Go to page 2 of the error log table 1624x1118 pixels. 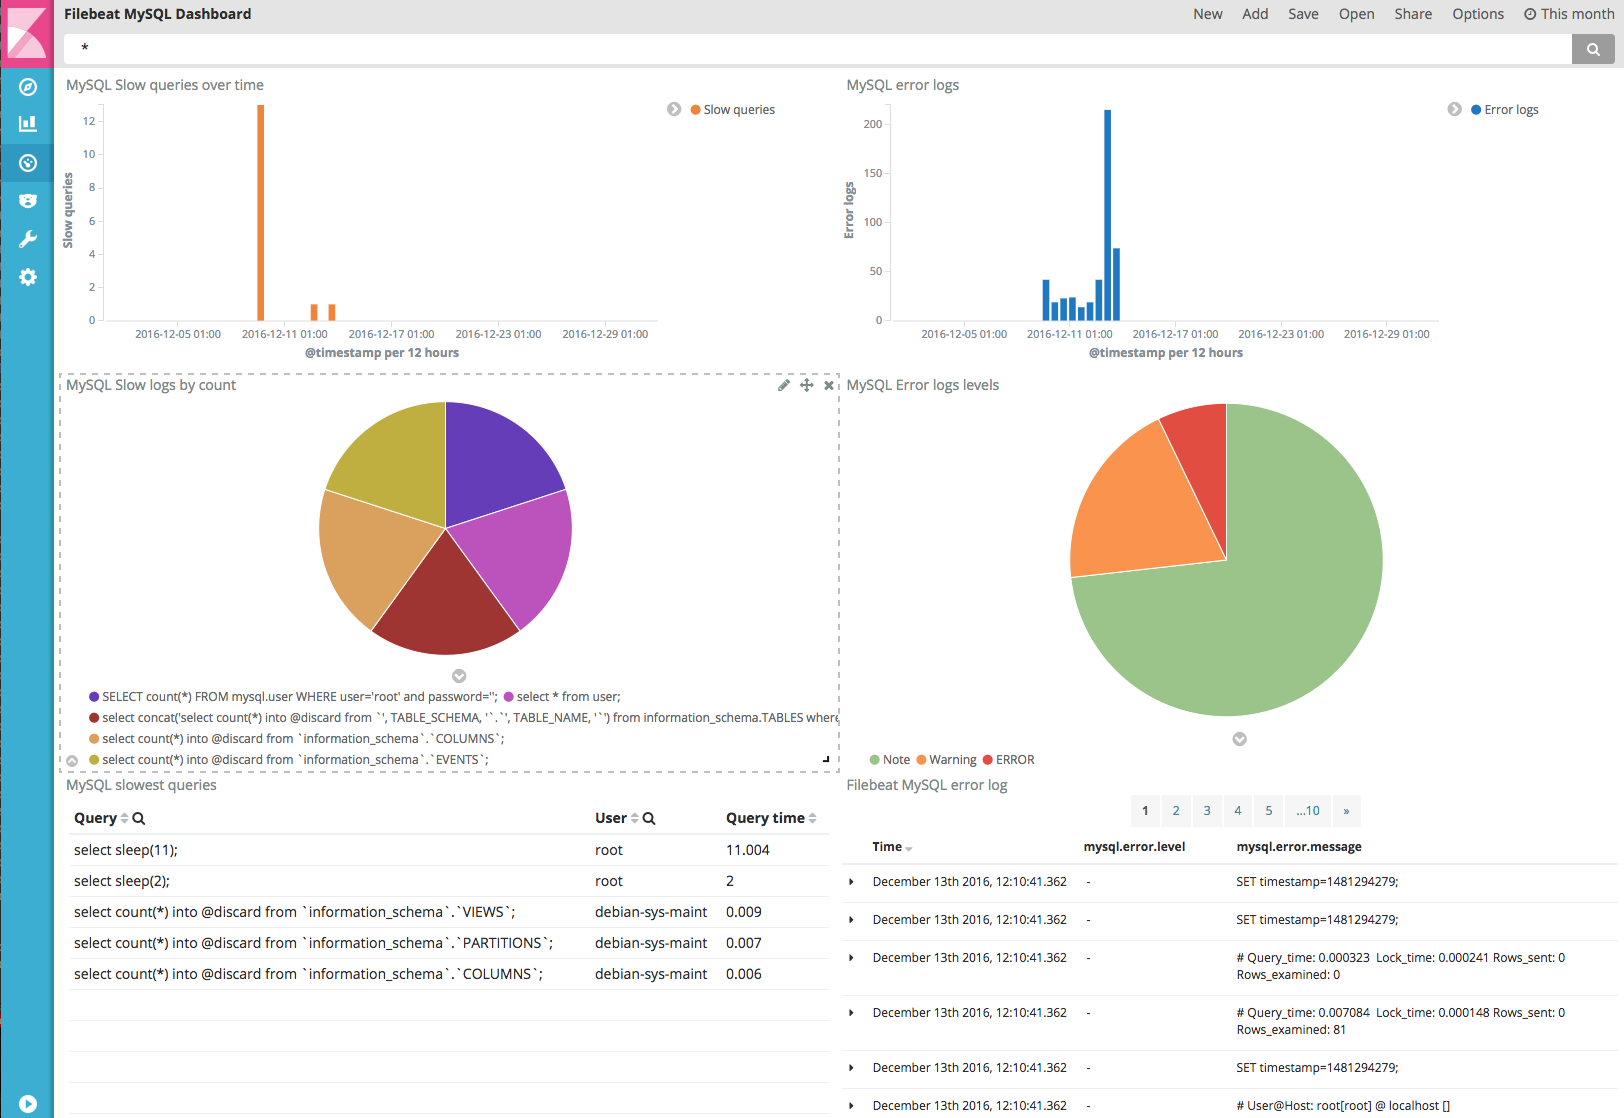1176,811
